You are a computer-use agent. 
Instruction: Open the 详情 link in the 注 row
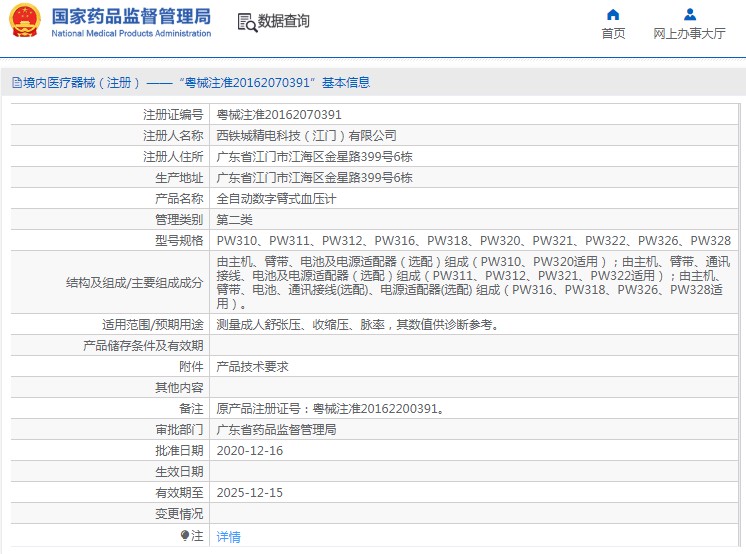point(228,536)
